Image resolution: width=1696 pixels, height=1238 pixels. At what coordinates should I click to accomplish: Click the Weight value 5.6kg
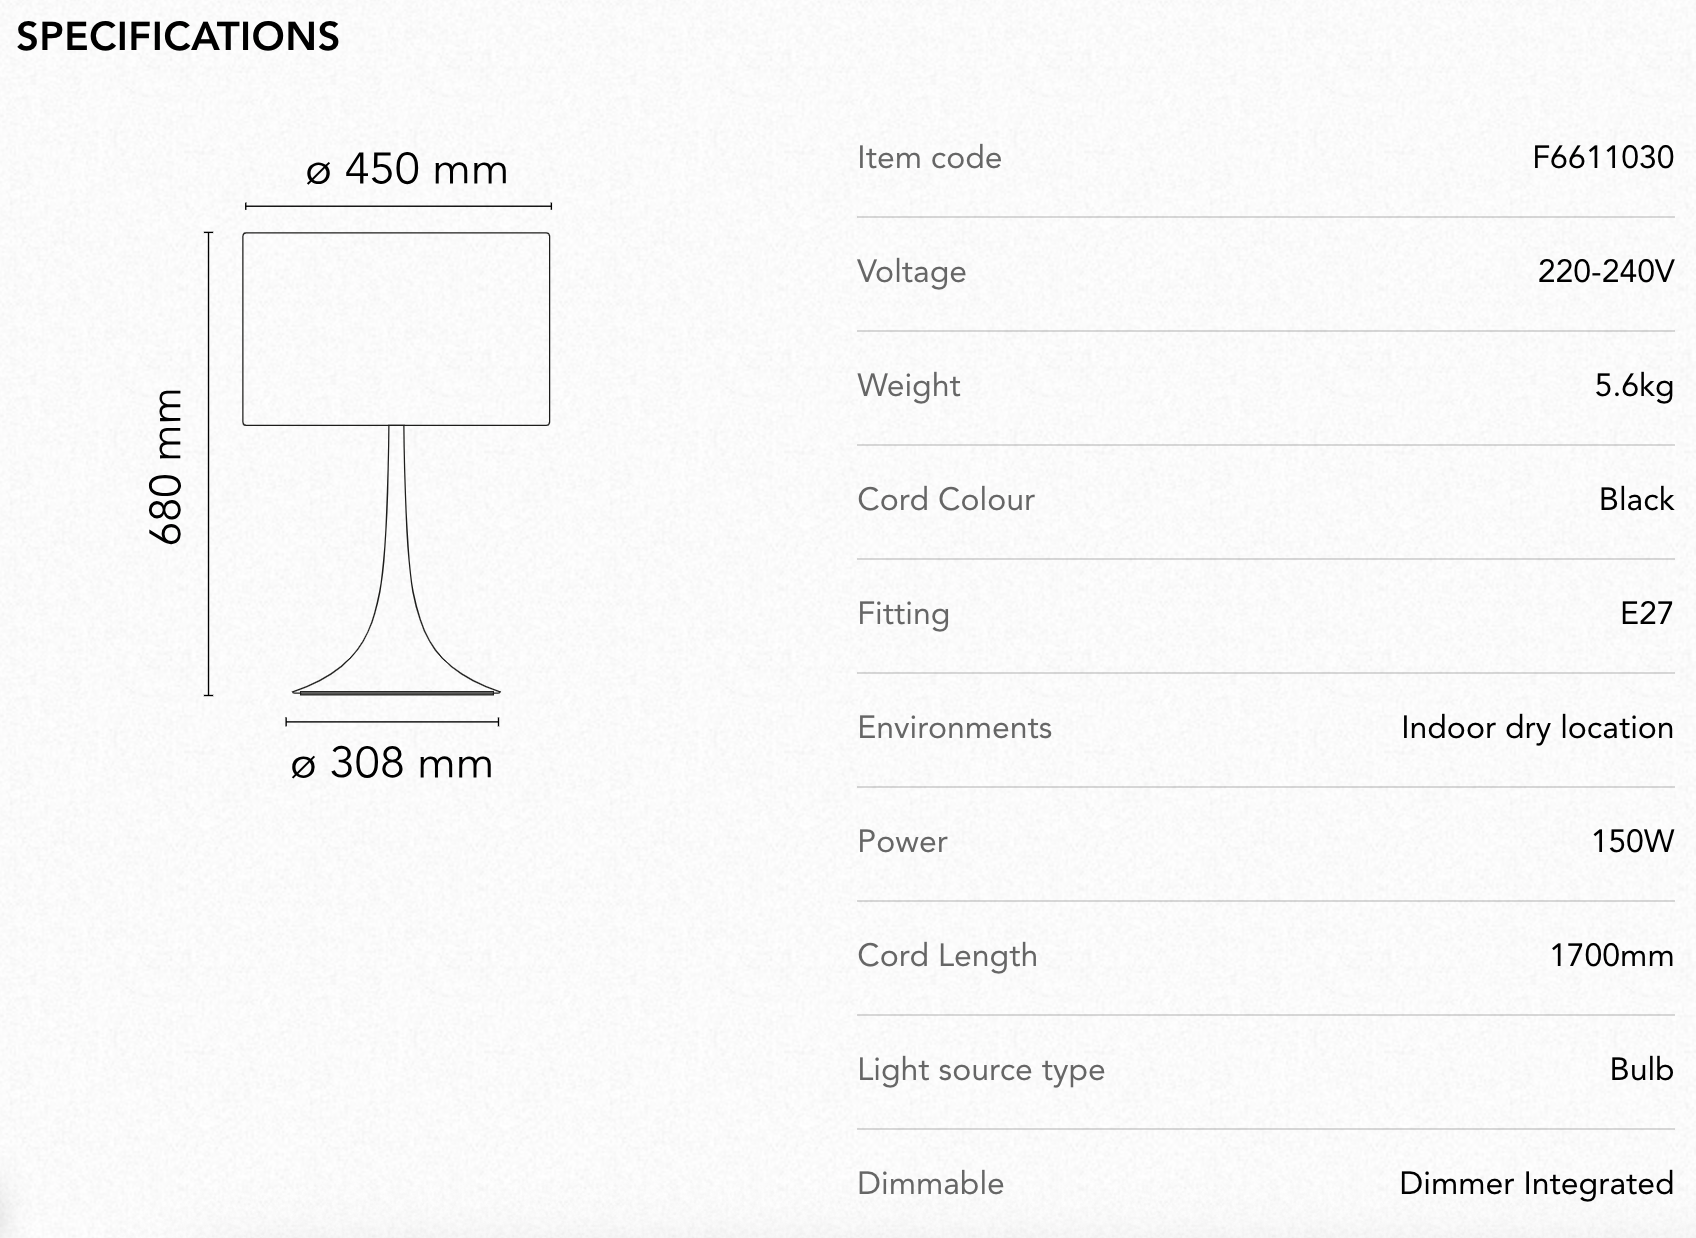tap(1634, 386)
